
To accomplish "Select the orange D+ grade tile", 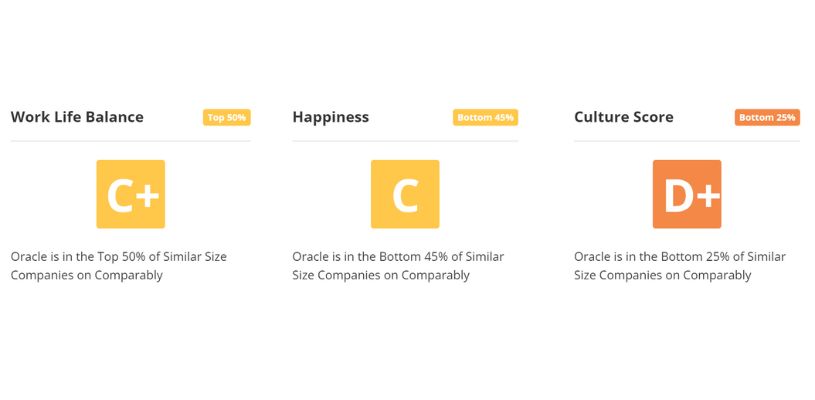I will (x=687, y=194).
